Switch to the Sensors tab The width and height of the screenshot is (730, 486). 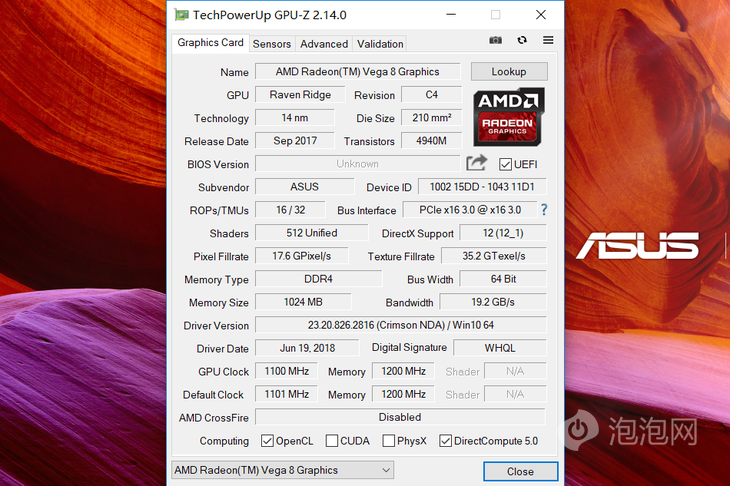point(272,44)
